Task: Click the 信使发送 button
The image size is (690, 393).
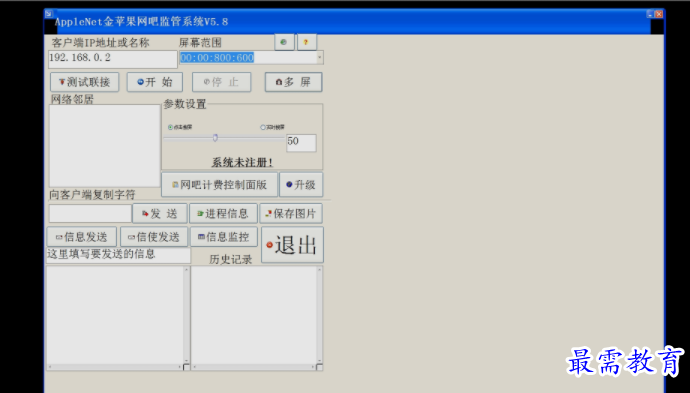Action: coord(154,237)
